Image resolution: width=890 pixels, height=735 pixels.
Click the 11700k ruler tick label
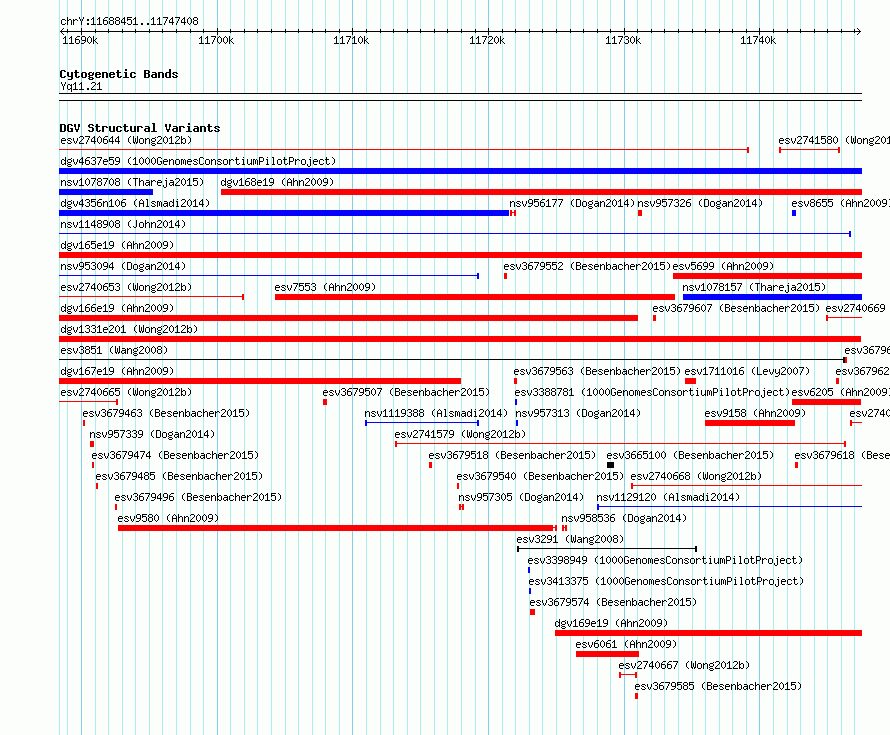tap(216, 40)
